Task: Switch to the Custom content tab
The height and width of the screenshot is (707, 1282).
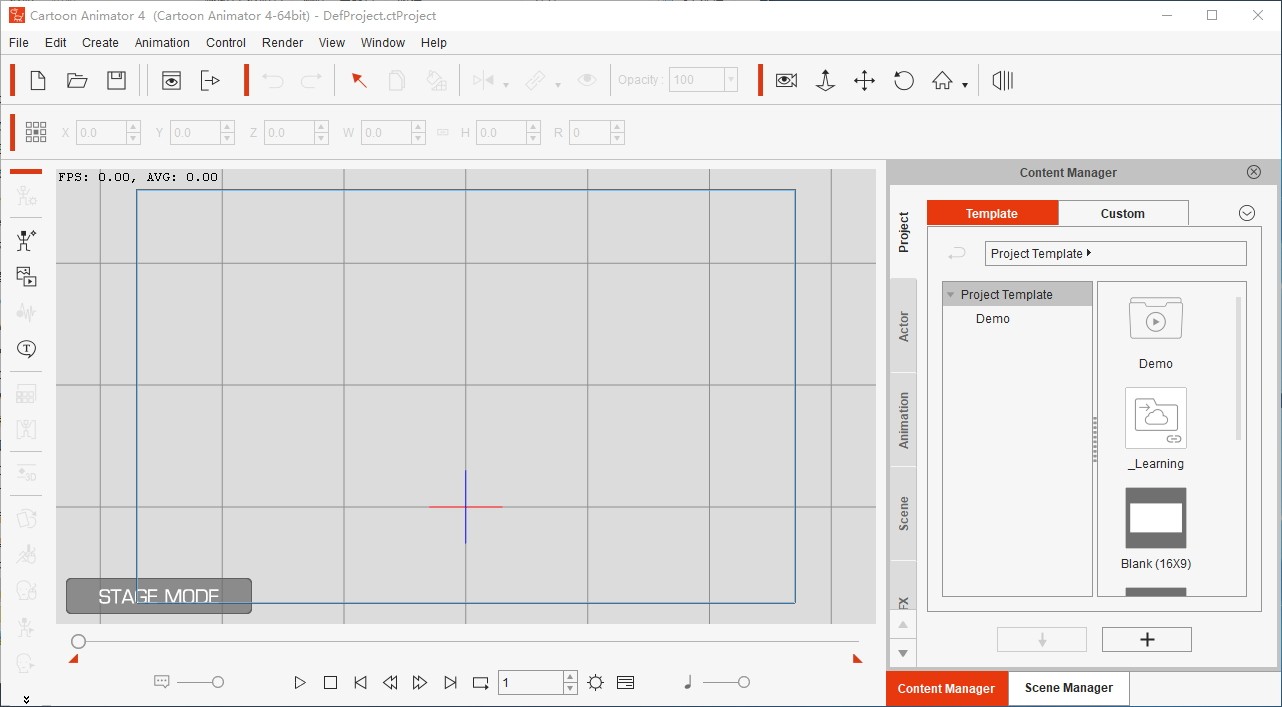Action: point(1122,213)
